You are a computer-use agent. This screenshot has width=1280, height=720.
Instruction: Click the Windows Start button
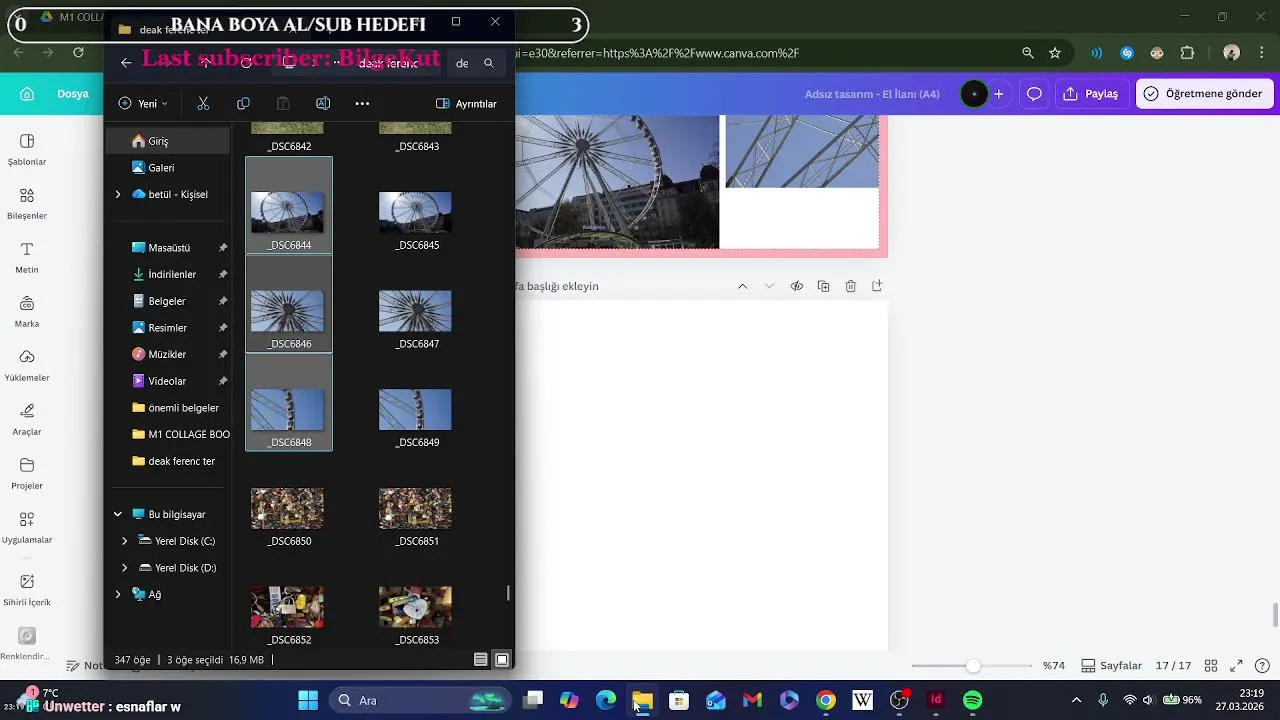click(308, 700)
